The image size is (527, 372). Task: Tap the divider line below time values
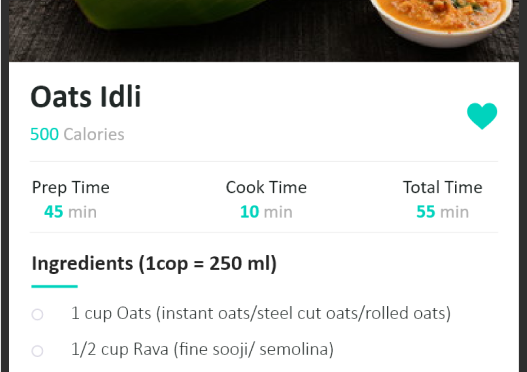click(264, 233)
